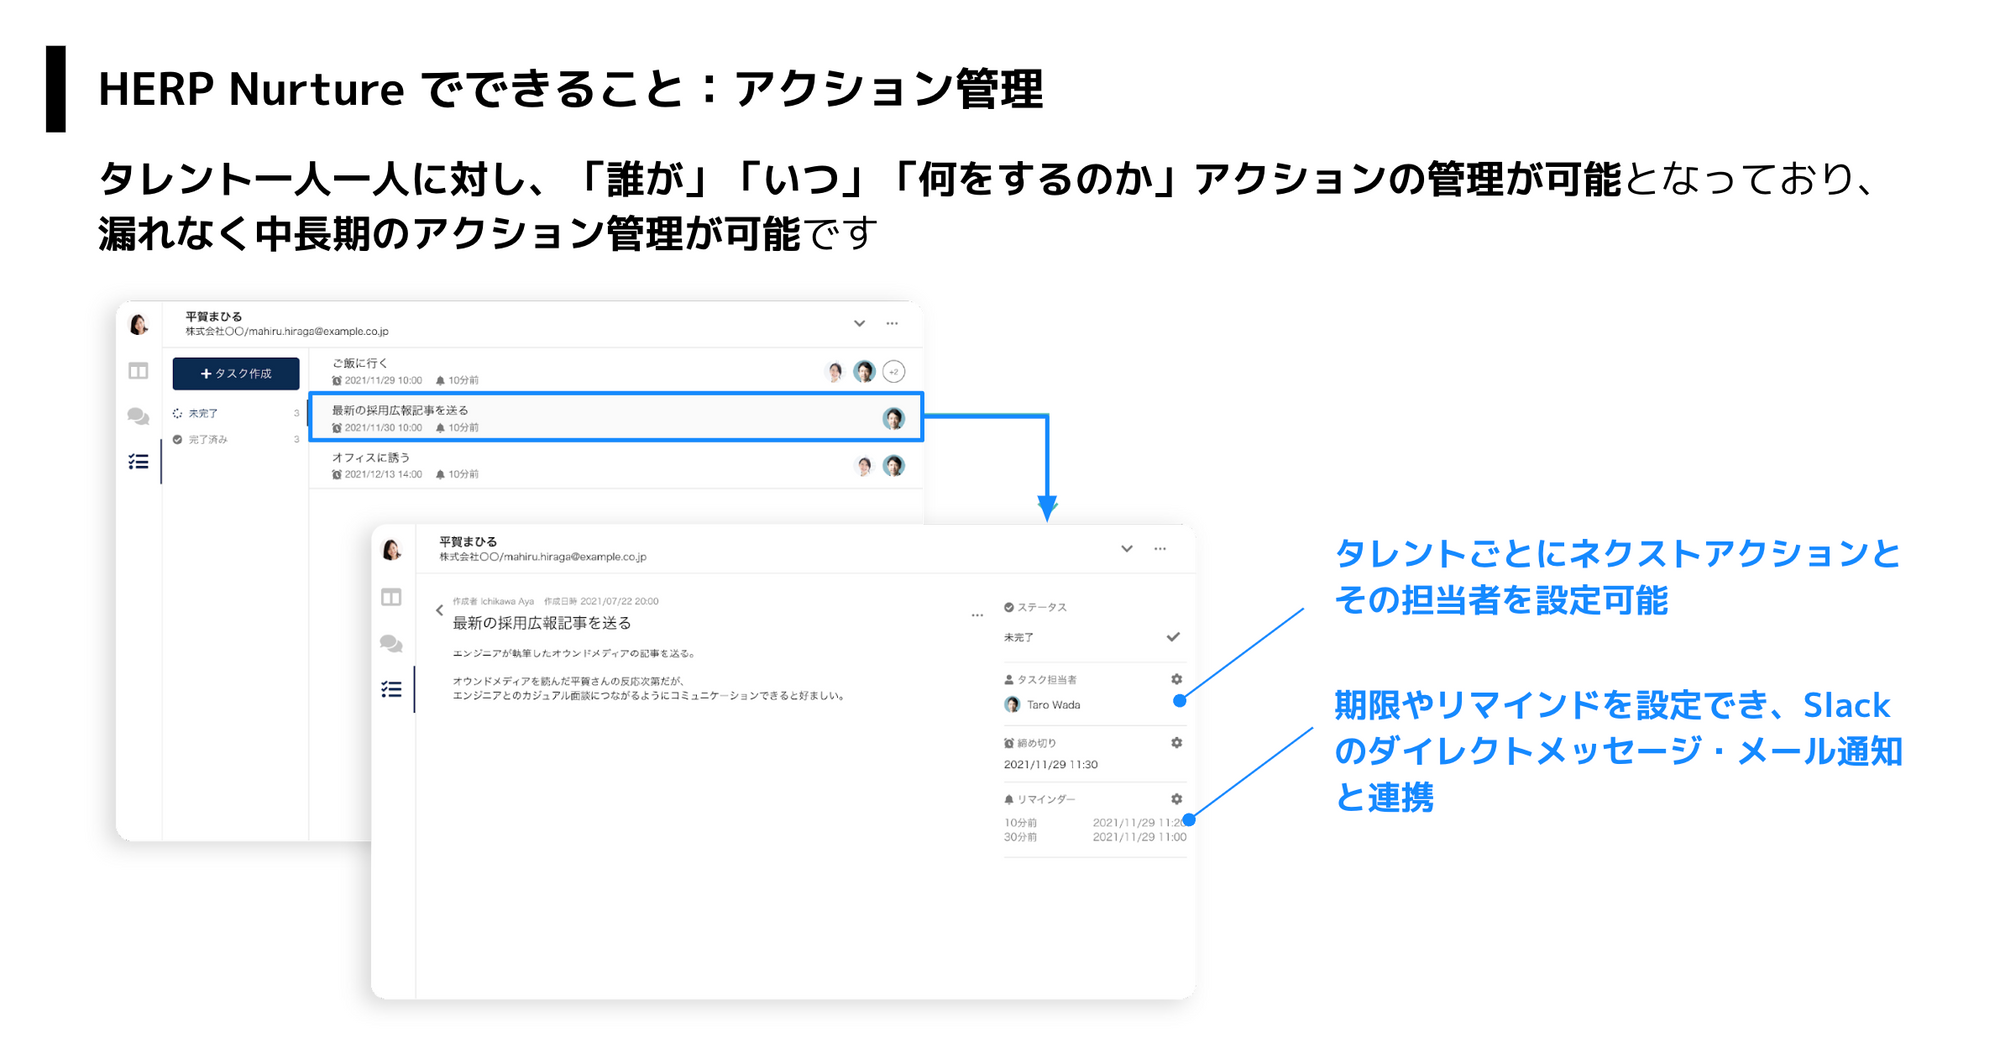Screen dimensions: 2000x1051
Task: Select the tasks checklist icon in task detail sidebar
Action: pos(391,689)
